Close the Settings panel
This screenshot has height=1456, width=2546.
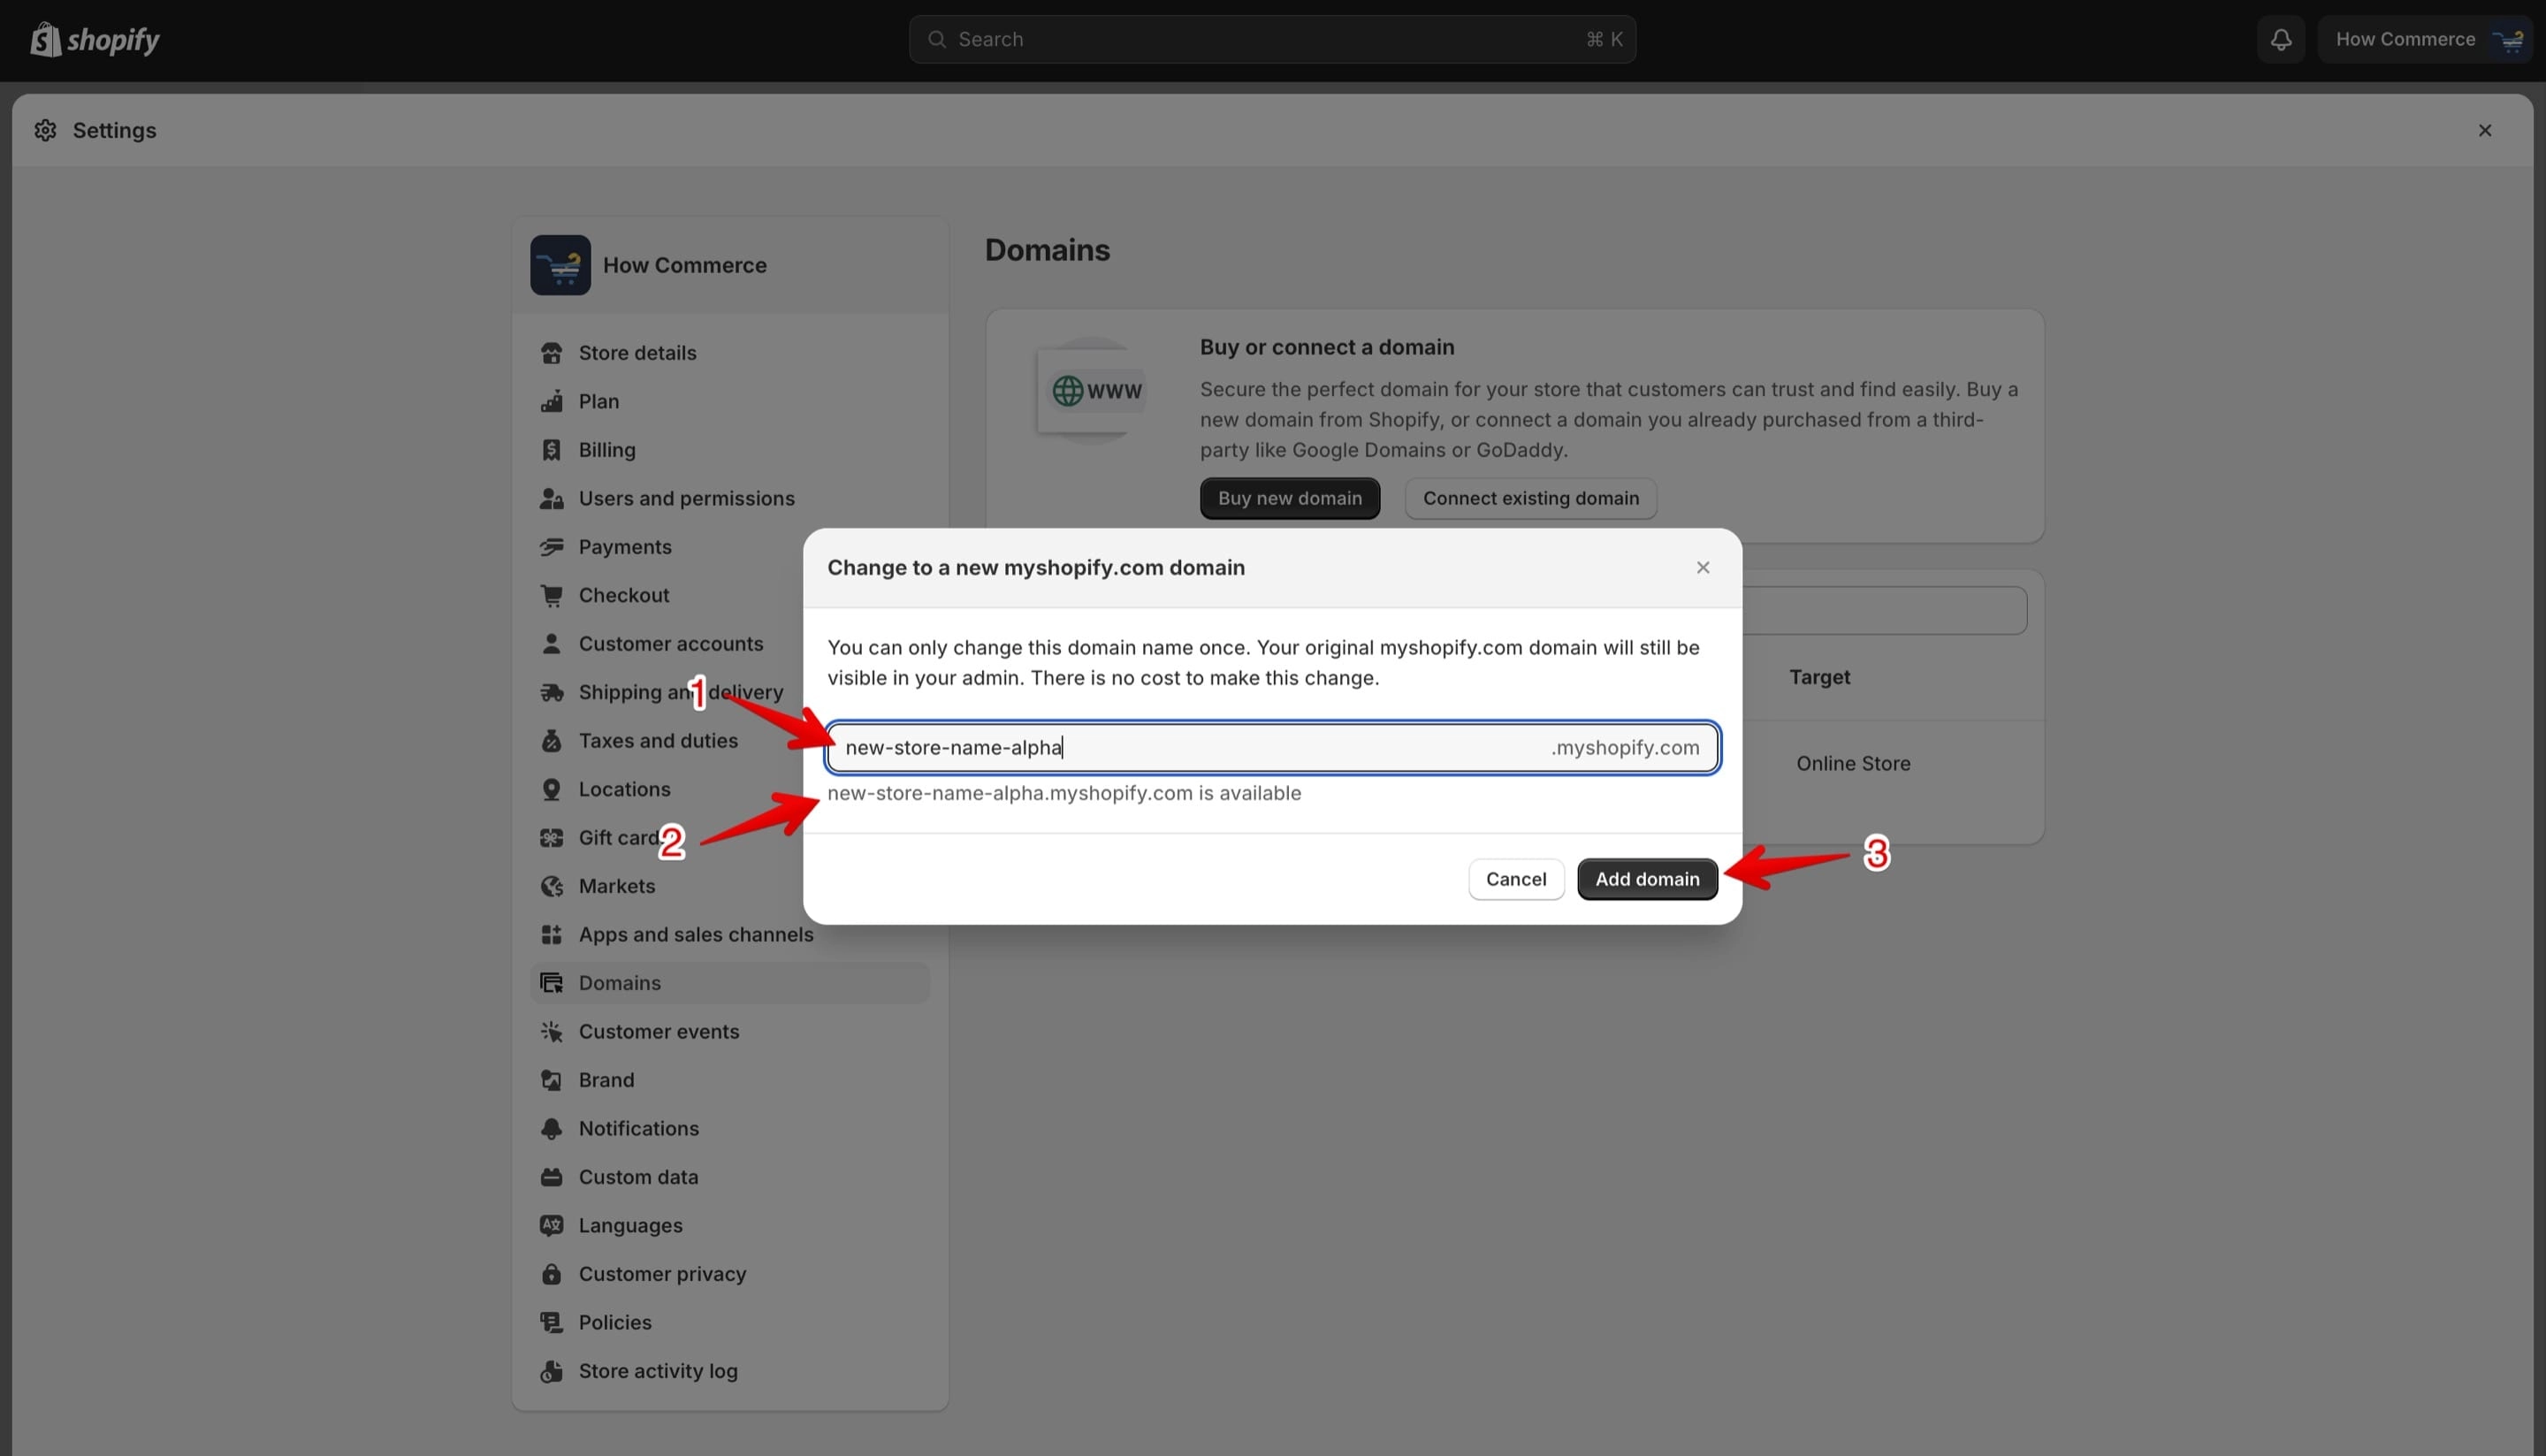click(x=2485, y=130)
